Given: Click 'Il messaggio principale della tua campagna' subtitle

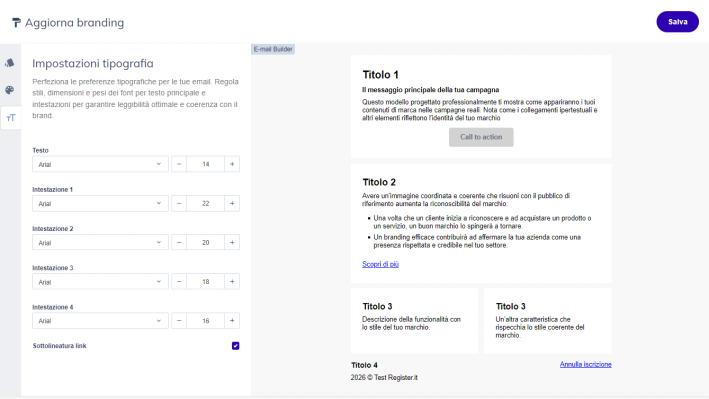Looking at the screenshot, I should point(430,90).
